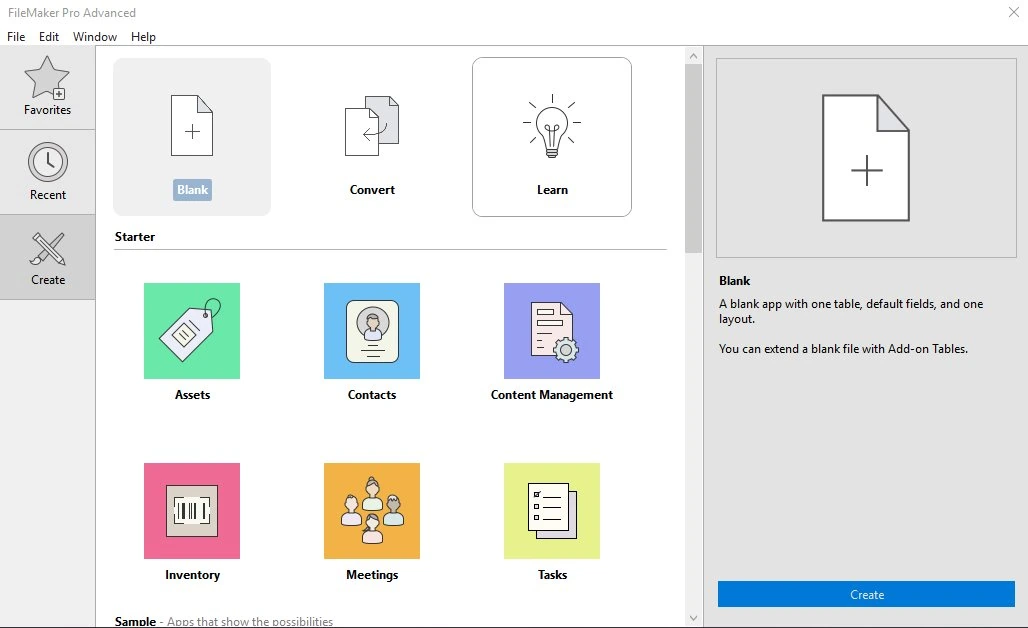The height and width of the screenshot is (628, 1028).
Task: Click the Meetings label text
Action: click(372, 575)
